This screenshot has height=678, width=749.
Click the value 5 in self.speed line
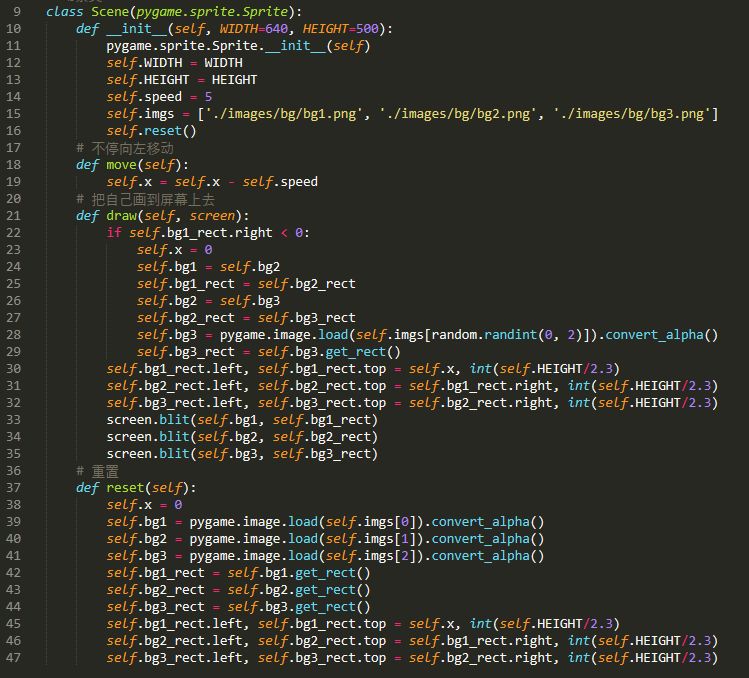tap(208, 97)
